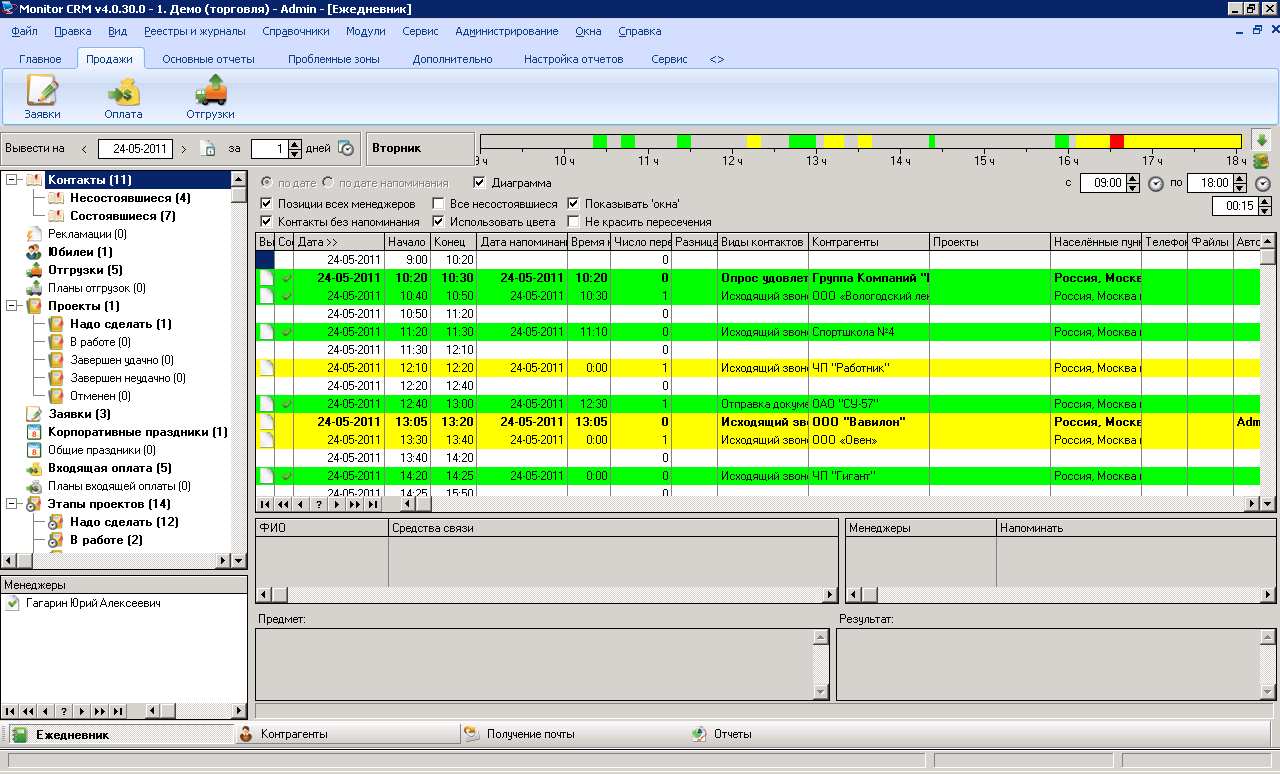Enable Все несостоявшиеся checkbox
1280x774 pixels.
(x=437, y=204)
